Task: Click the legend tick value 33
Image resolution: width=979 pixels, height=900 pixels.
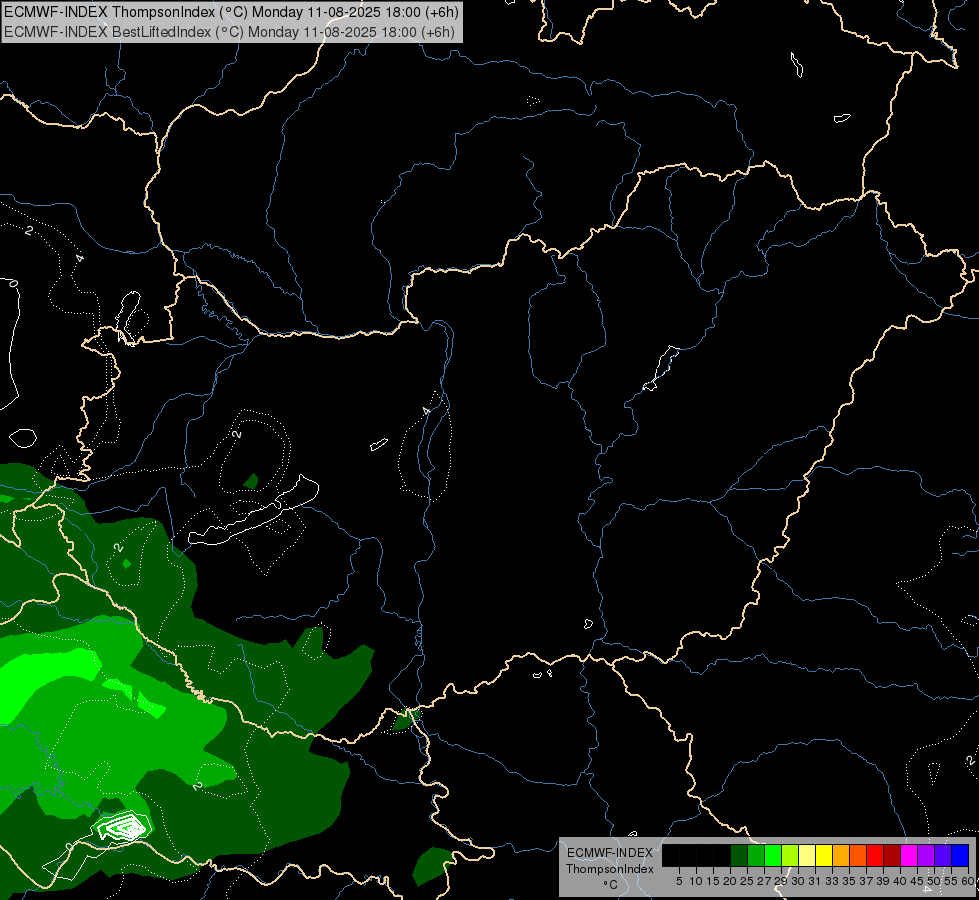Action: [832, 881]
